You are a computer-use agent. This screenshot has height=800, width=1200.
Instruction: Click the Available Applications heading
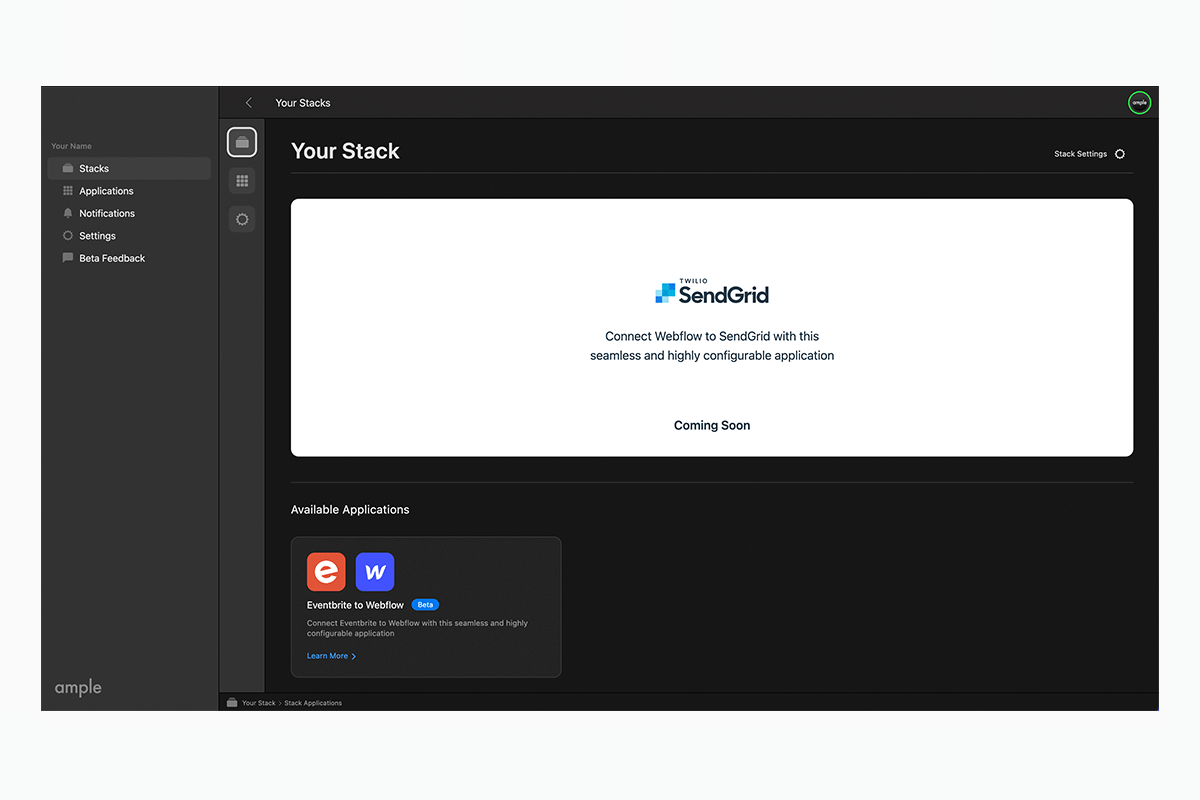(350, 509)
